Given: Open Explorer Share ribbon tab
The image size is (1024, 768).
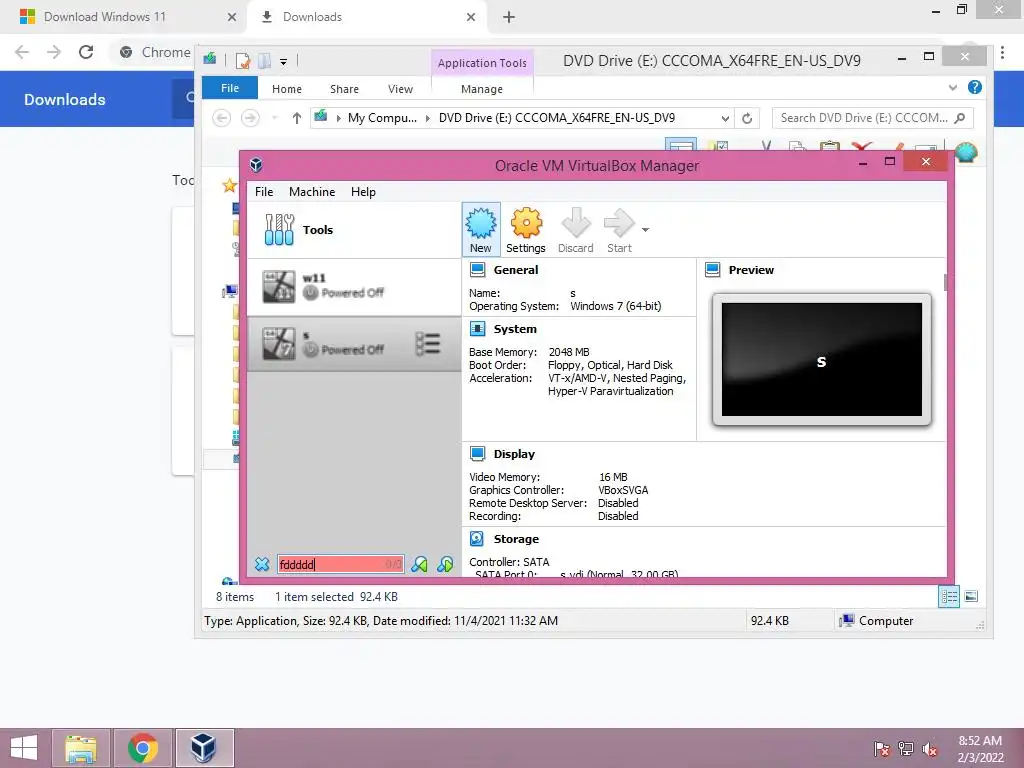Looking at the screenshot, I should click(x=344, y=89).
